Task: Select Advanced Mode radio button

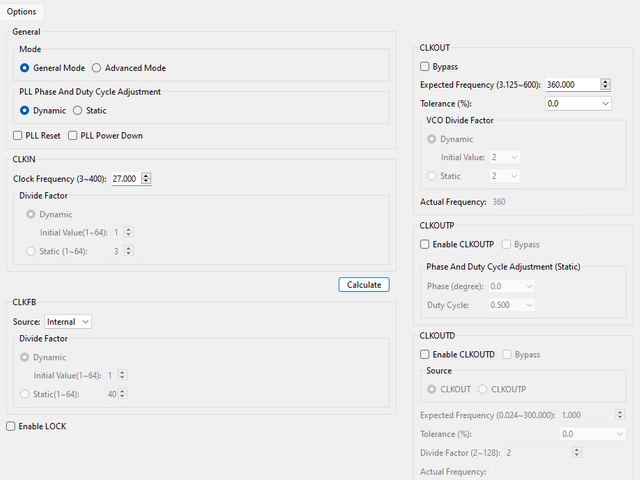Action: pyautogui.click(x=97, y=68)
